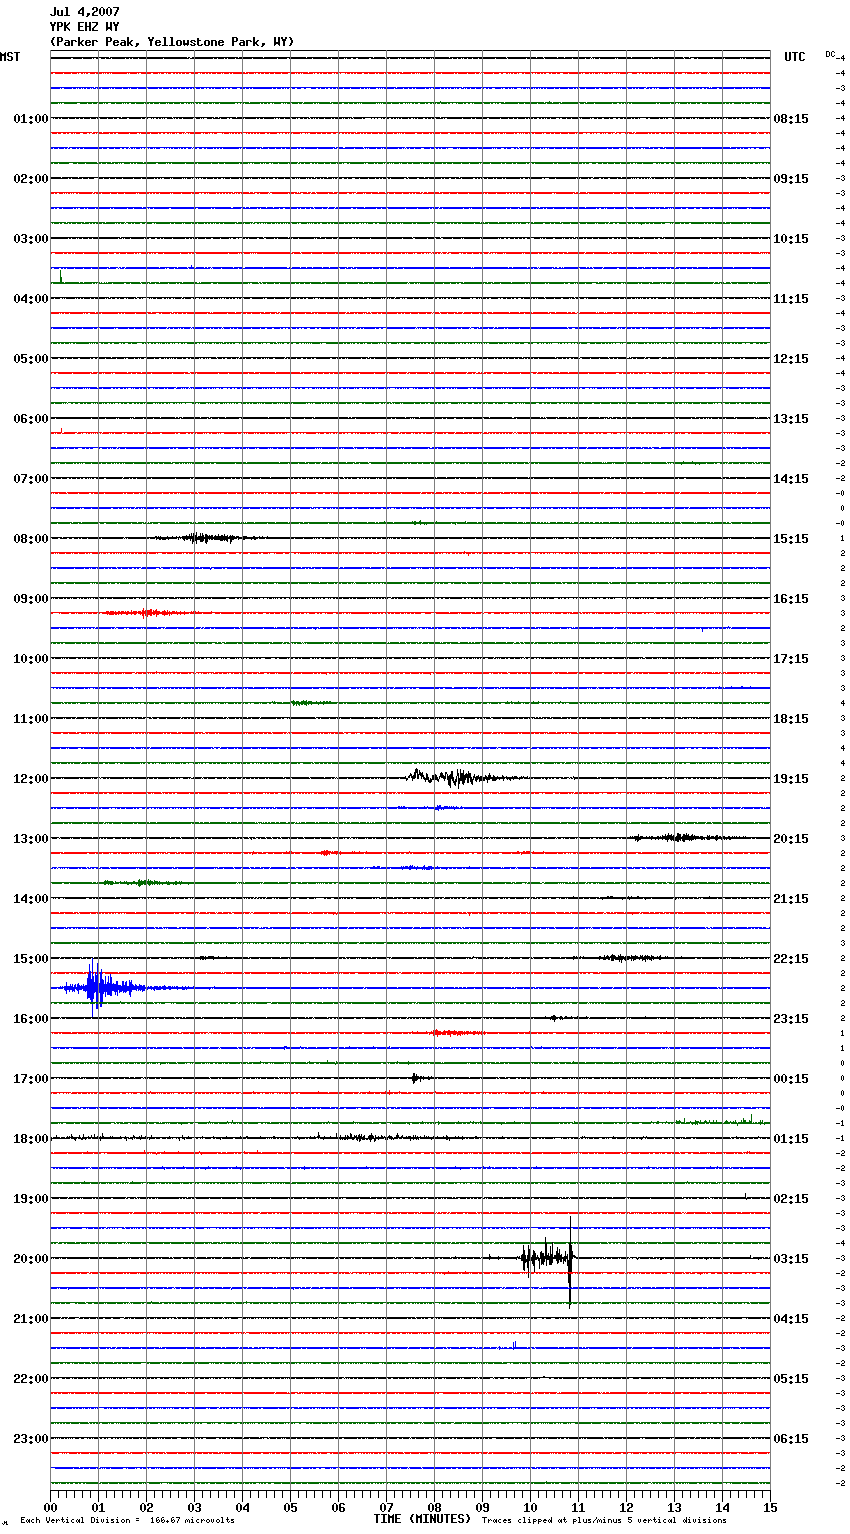Click the black seismic burst on the 20:00 trace
The width and height of the screenshot is (850, 1534).
point(548,1260)
